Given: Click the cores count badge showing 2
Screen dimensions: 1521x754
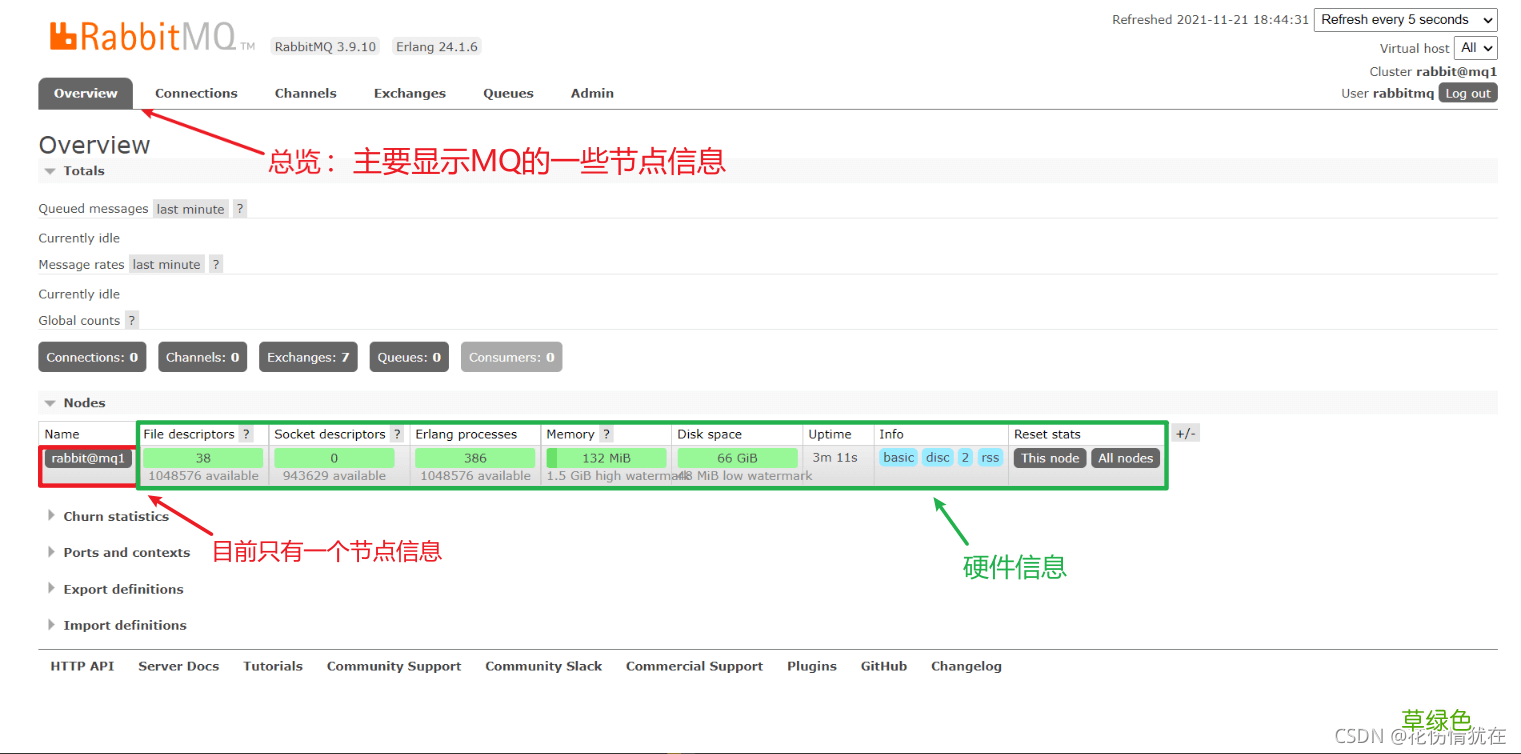Looking at the screenshot, I should pyautogui.click(x=964, y=457).
